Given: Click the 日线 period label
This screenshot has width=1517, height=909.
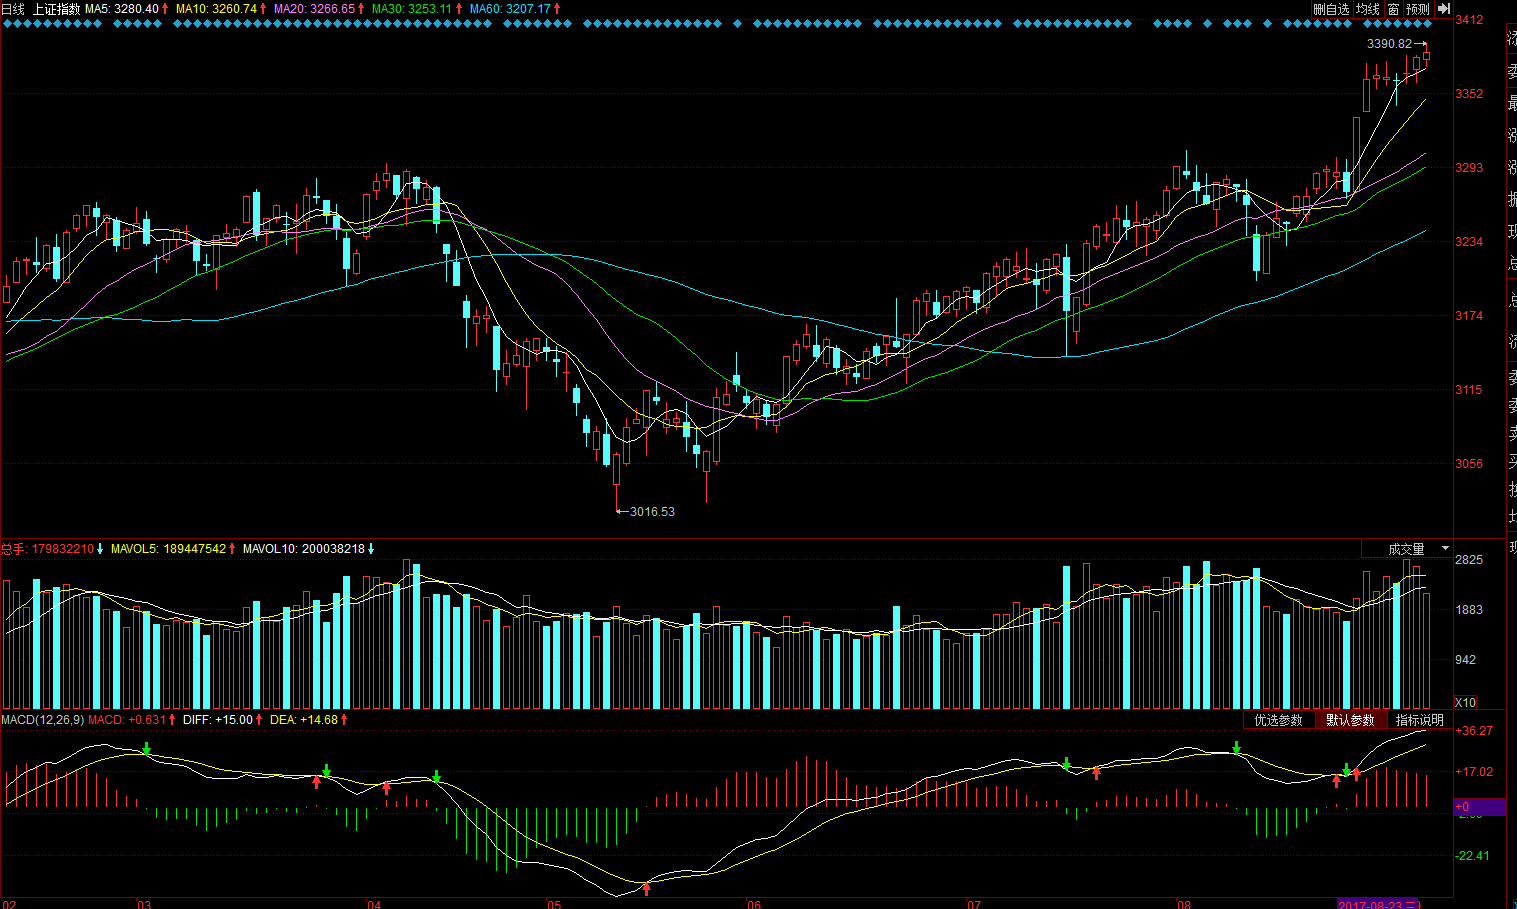Looking at the screenshot, I should coord(13,9).
